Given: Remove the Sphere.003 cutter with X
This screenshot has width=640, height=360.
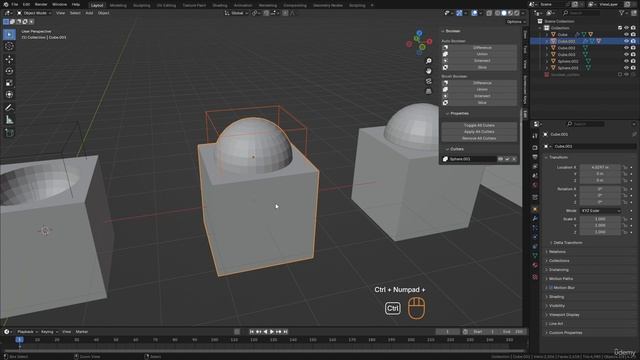Looking at the screenshot, I should 514,159.
